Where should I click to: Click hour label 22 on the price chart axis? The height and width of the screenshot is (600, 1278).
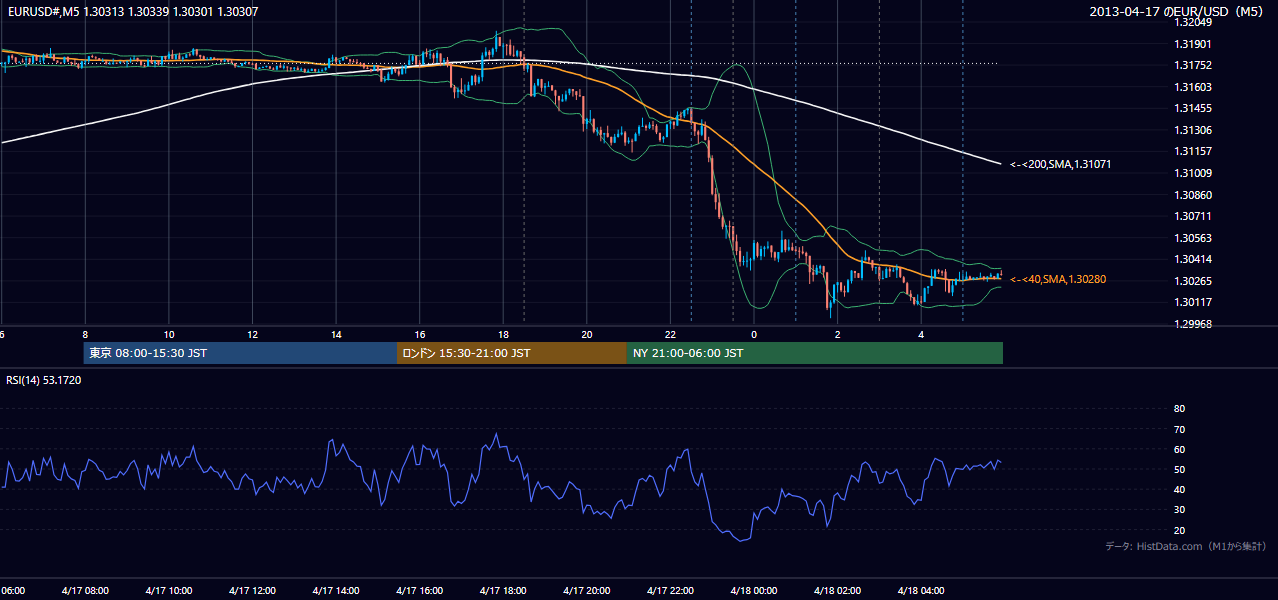(x=670, y=334)
